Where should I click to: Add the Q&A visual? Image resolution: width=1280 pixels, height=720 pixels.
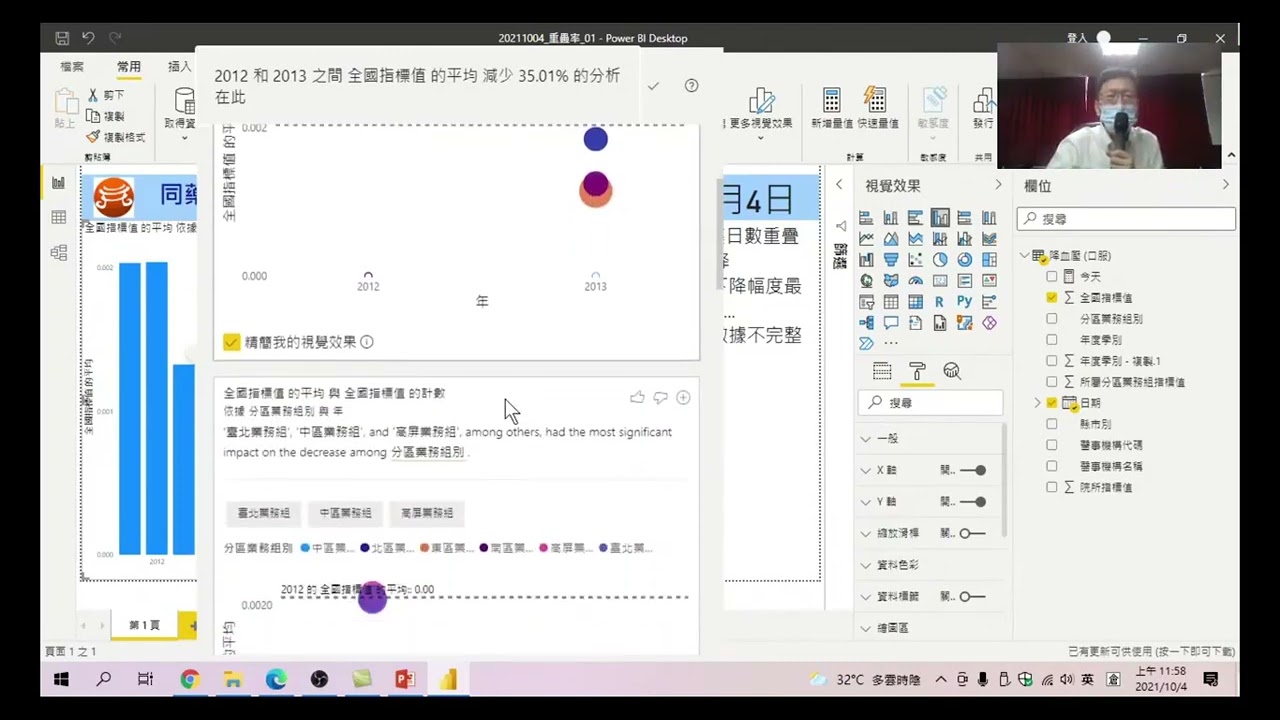point(891,323)
